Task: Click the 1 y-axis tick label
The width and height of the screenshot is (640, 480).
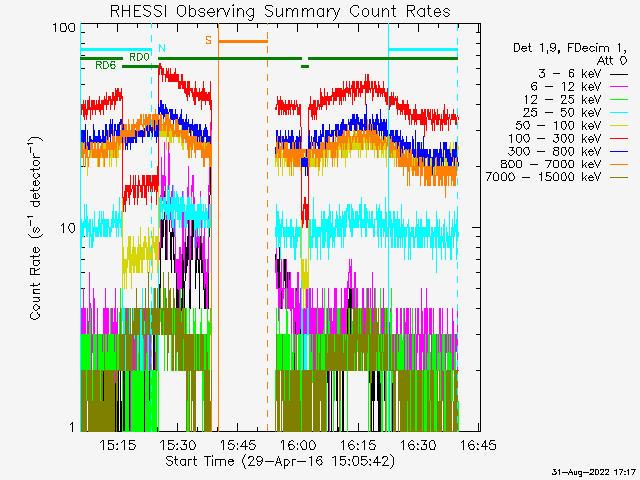Action: (72, 427)
